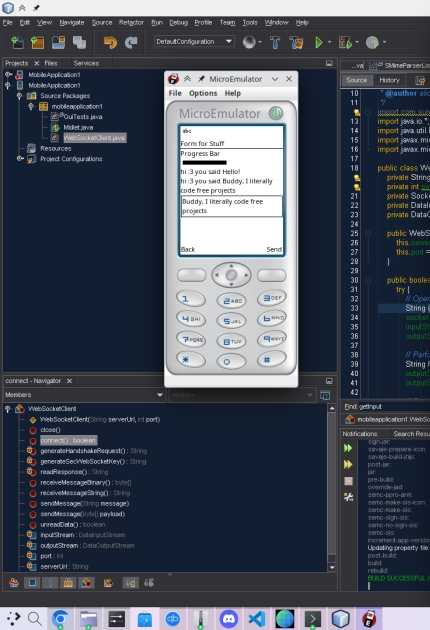
Task: Open the Refactor menu
Action: 131,22
